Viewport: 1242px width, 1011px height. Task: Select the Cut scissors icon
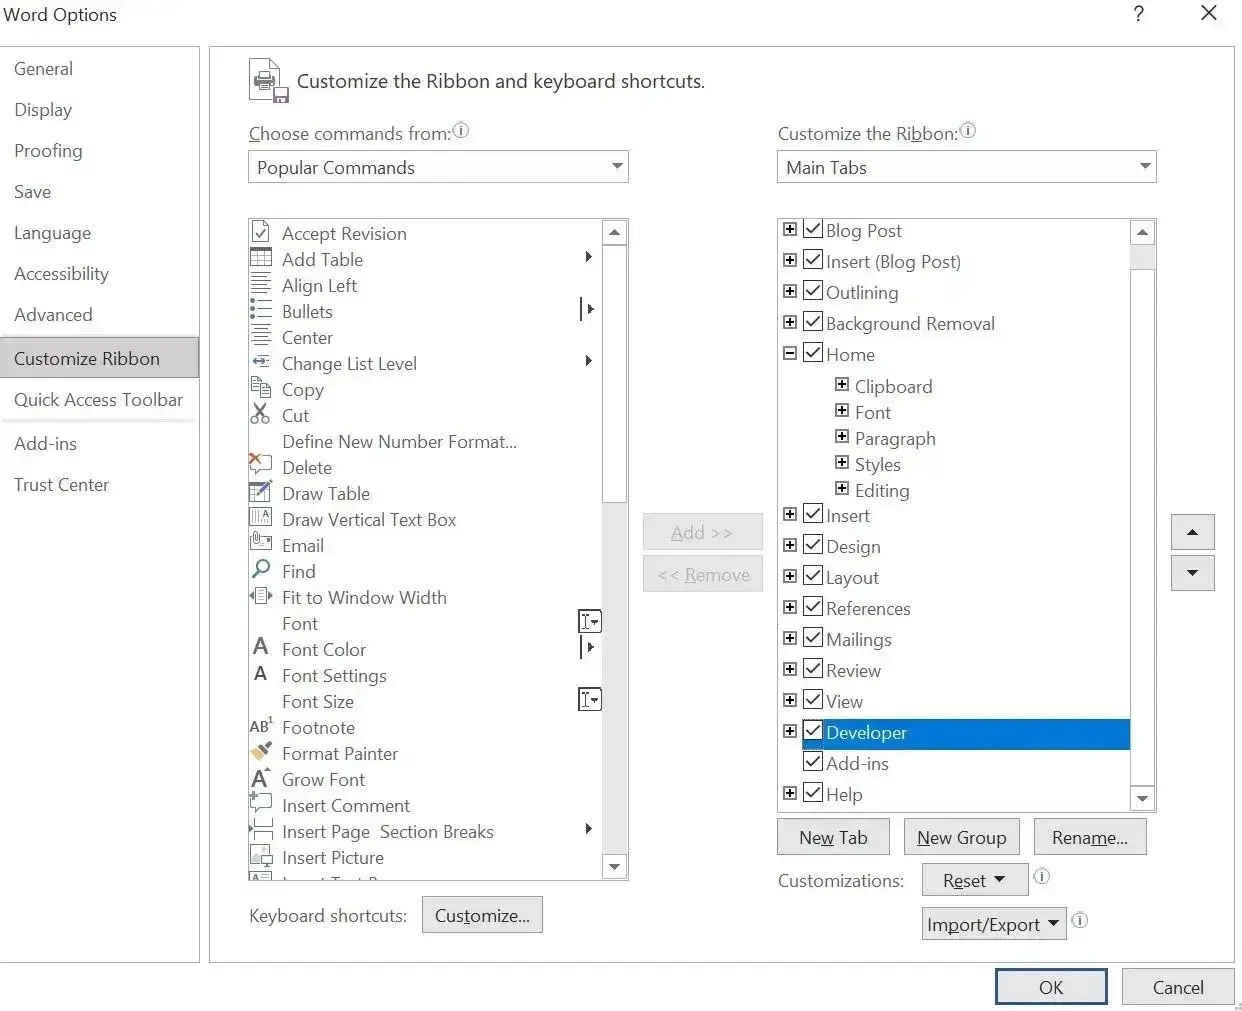[x=260, y=415]
